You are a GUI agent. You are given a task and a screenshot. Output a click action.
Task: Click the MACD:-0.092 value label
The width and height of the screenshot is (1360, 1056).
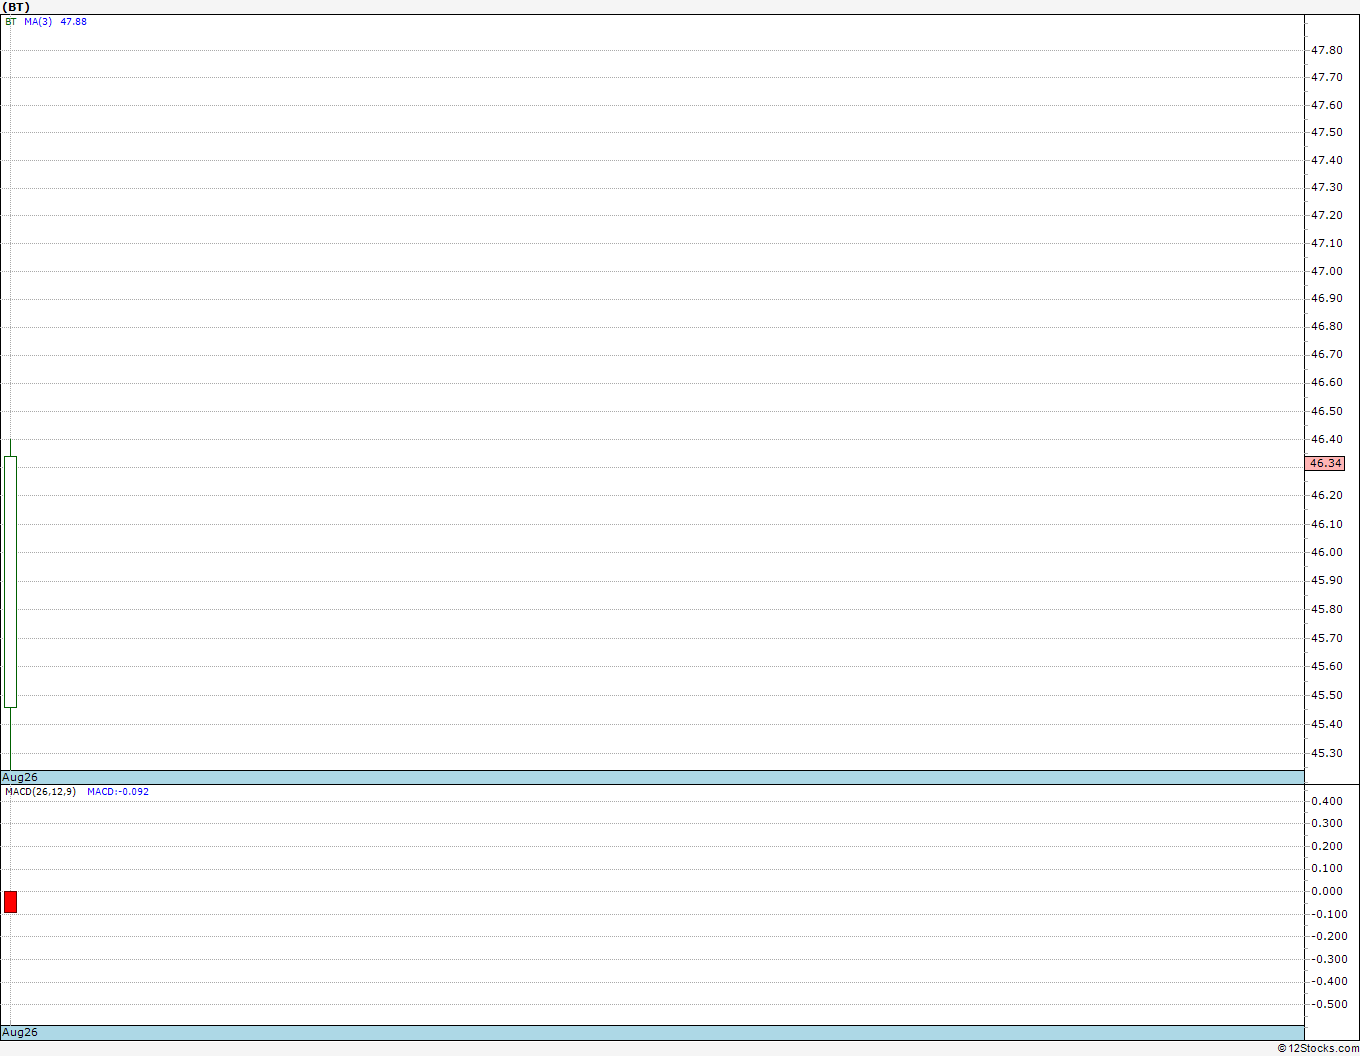coord(118,792)
